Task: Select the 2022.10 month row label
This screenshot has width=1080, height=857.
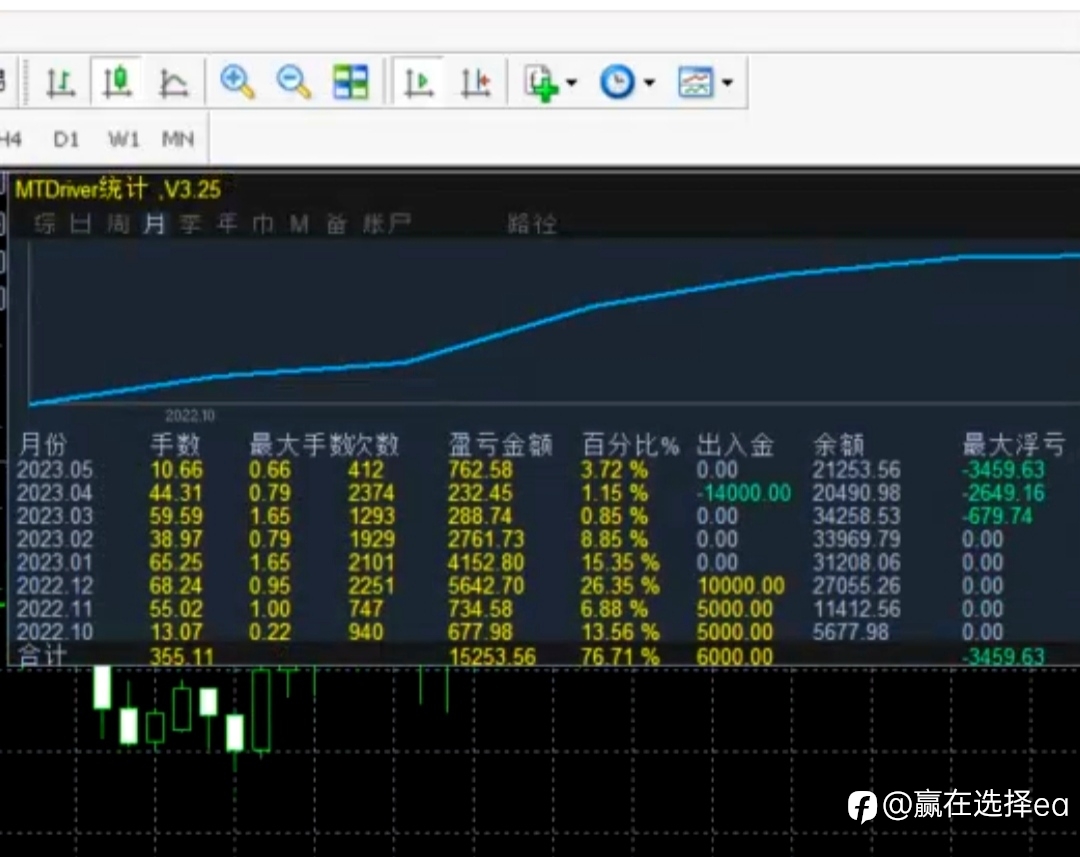Action: click(54, 632)
